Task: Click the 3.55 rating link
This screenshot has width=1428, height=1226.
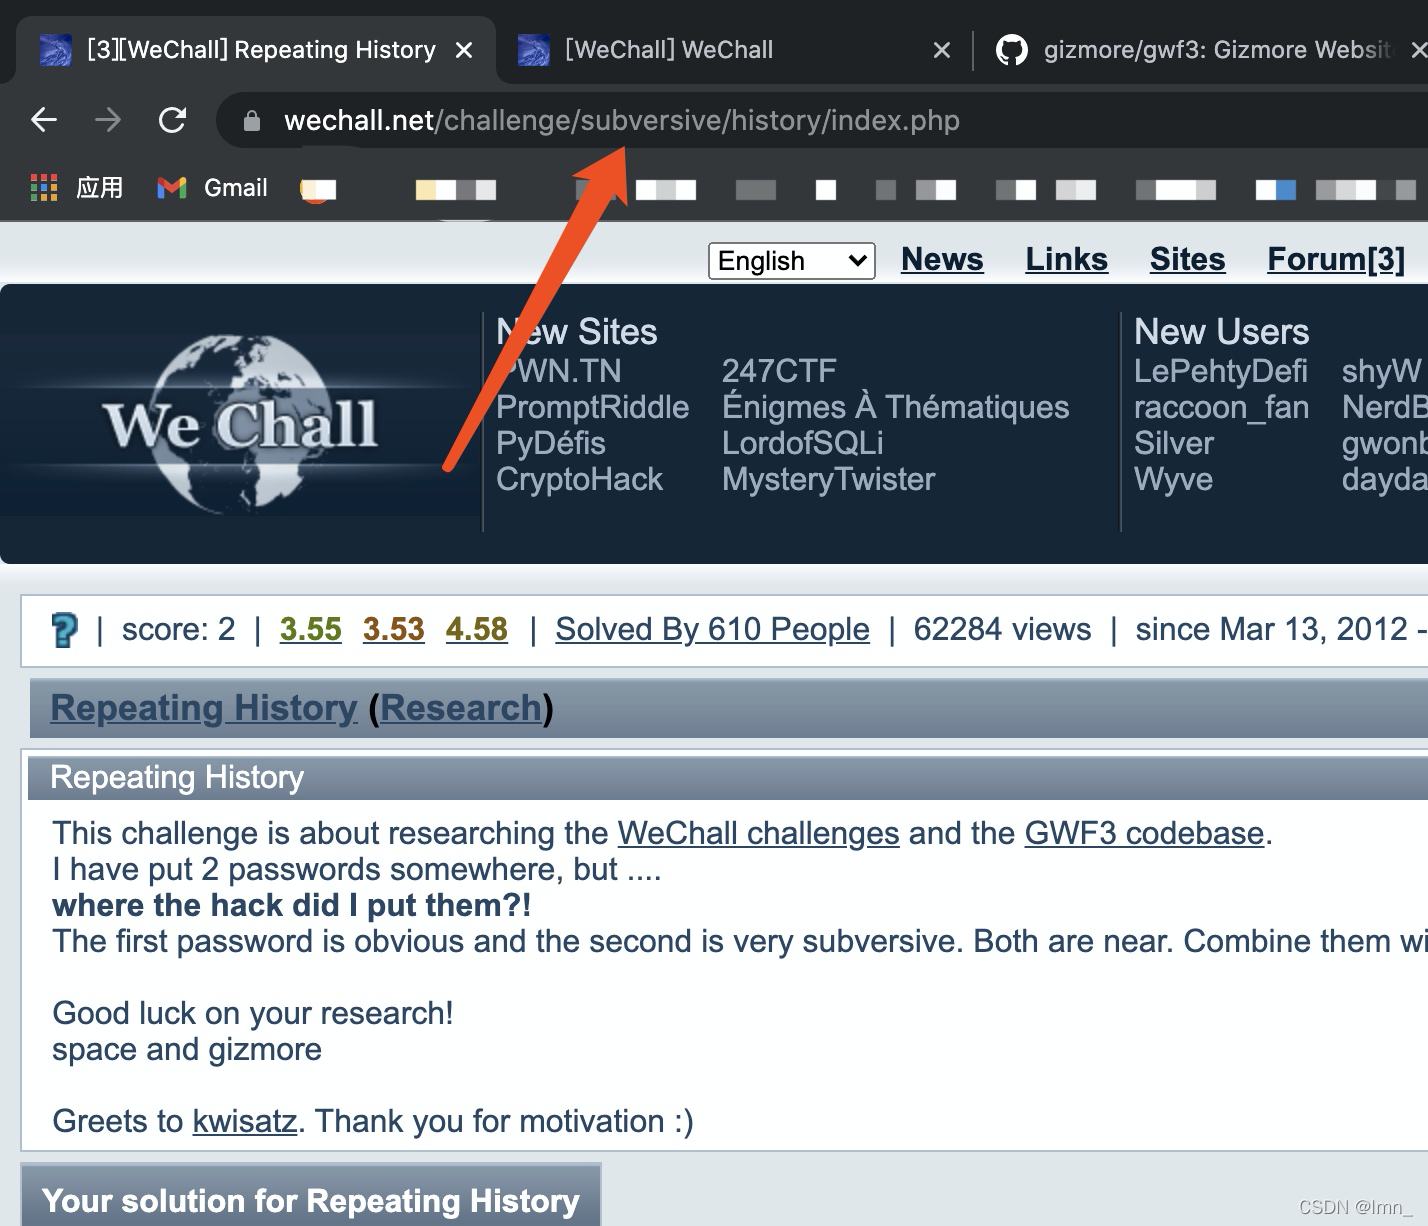Action: [310, 629]
